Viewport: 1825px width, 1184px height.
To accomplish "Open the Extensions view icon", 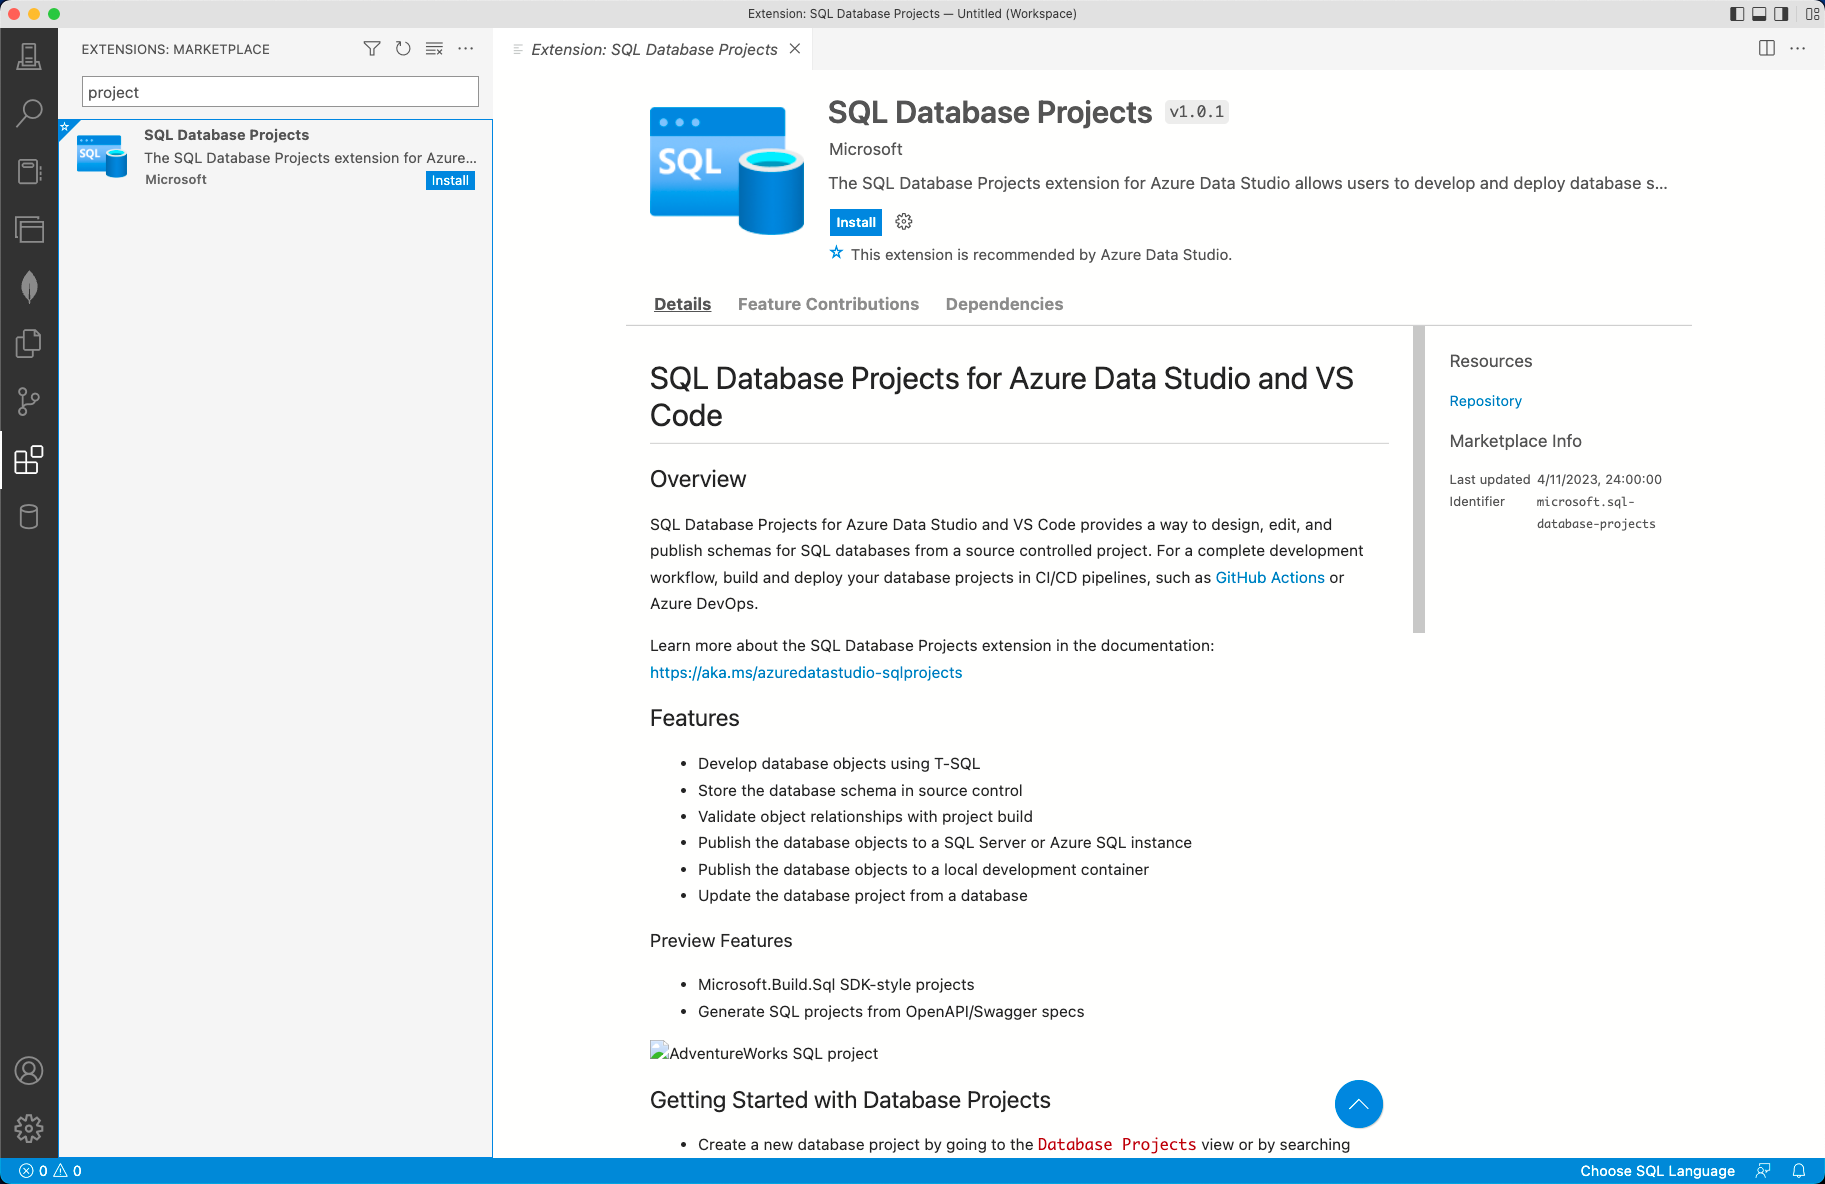I will pos(29,460).
